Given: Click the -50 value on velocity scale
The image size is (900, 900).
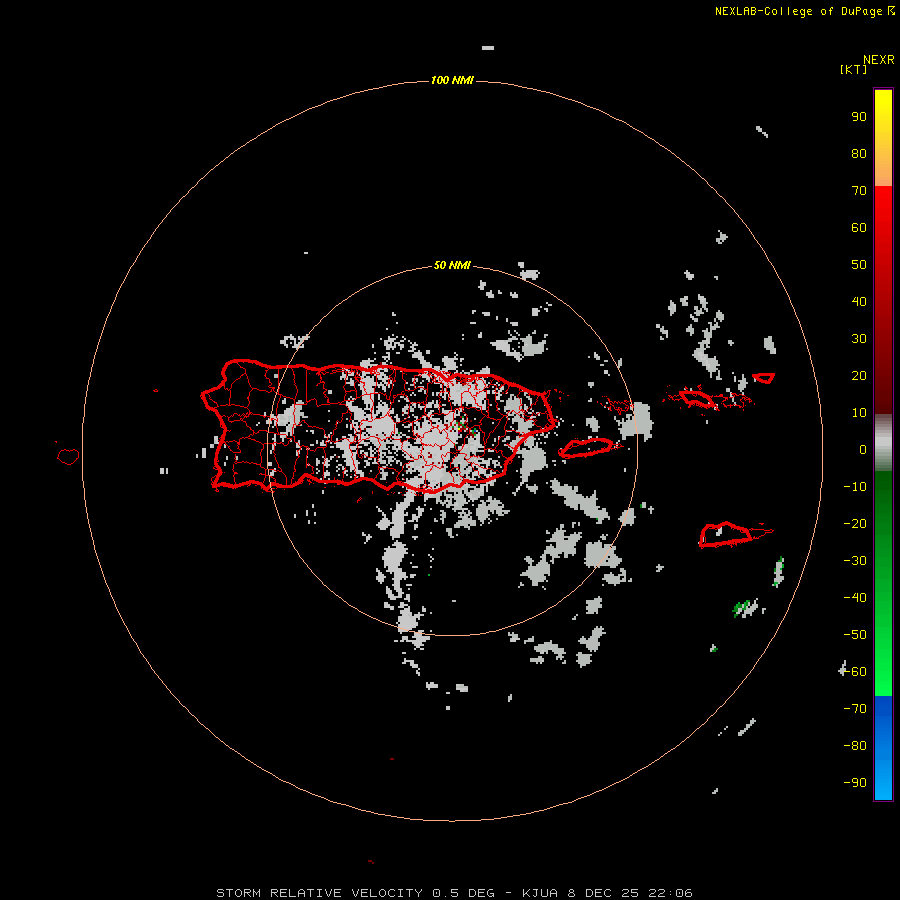Looking at the screenshot, I should [855, 635].
